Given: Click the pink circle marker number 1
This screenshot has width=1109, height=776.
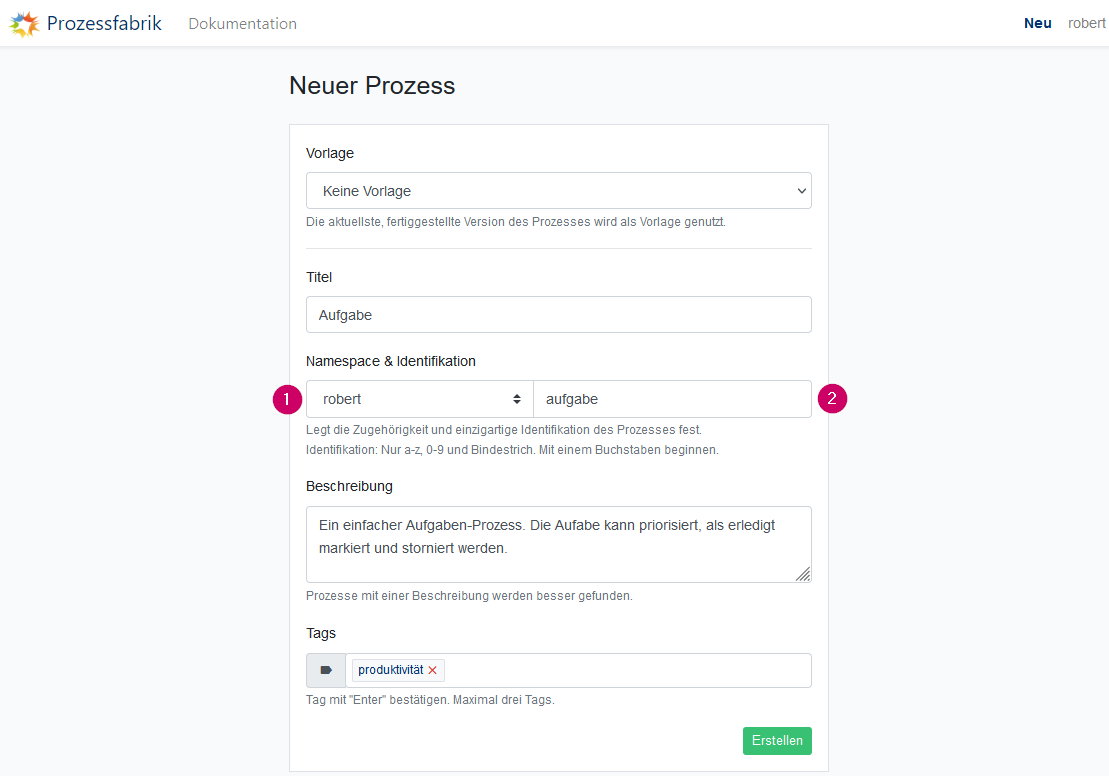Looking at the screenshot, I should click(287, 399).
